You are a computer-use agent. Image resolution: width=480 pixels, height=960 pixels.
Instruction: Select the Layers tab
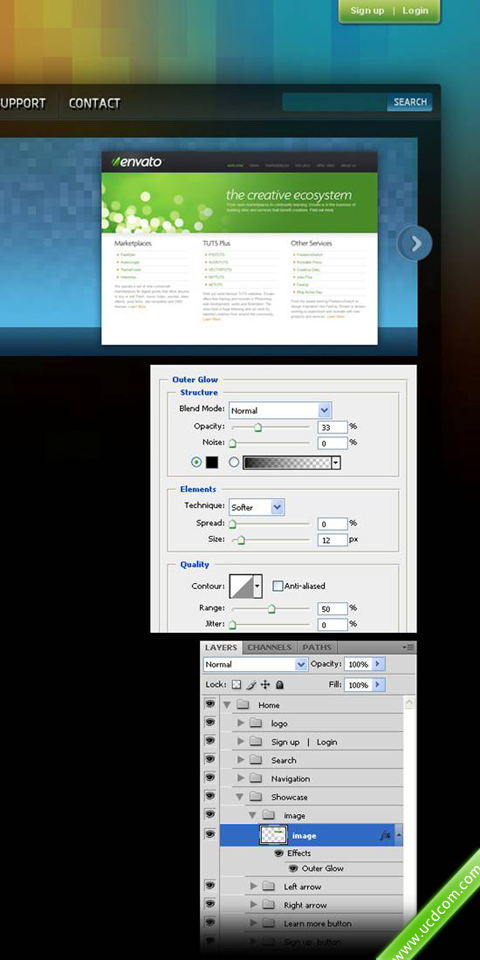click(221, 647)
